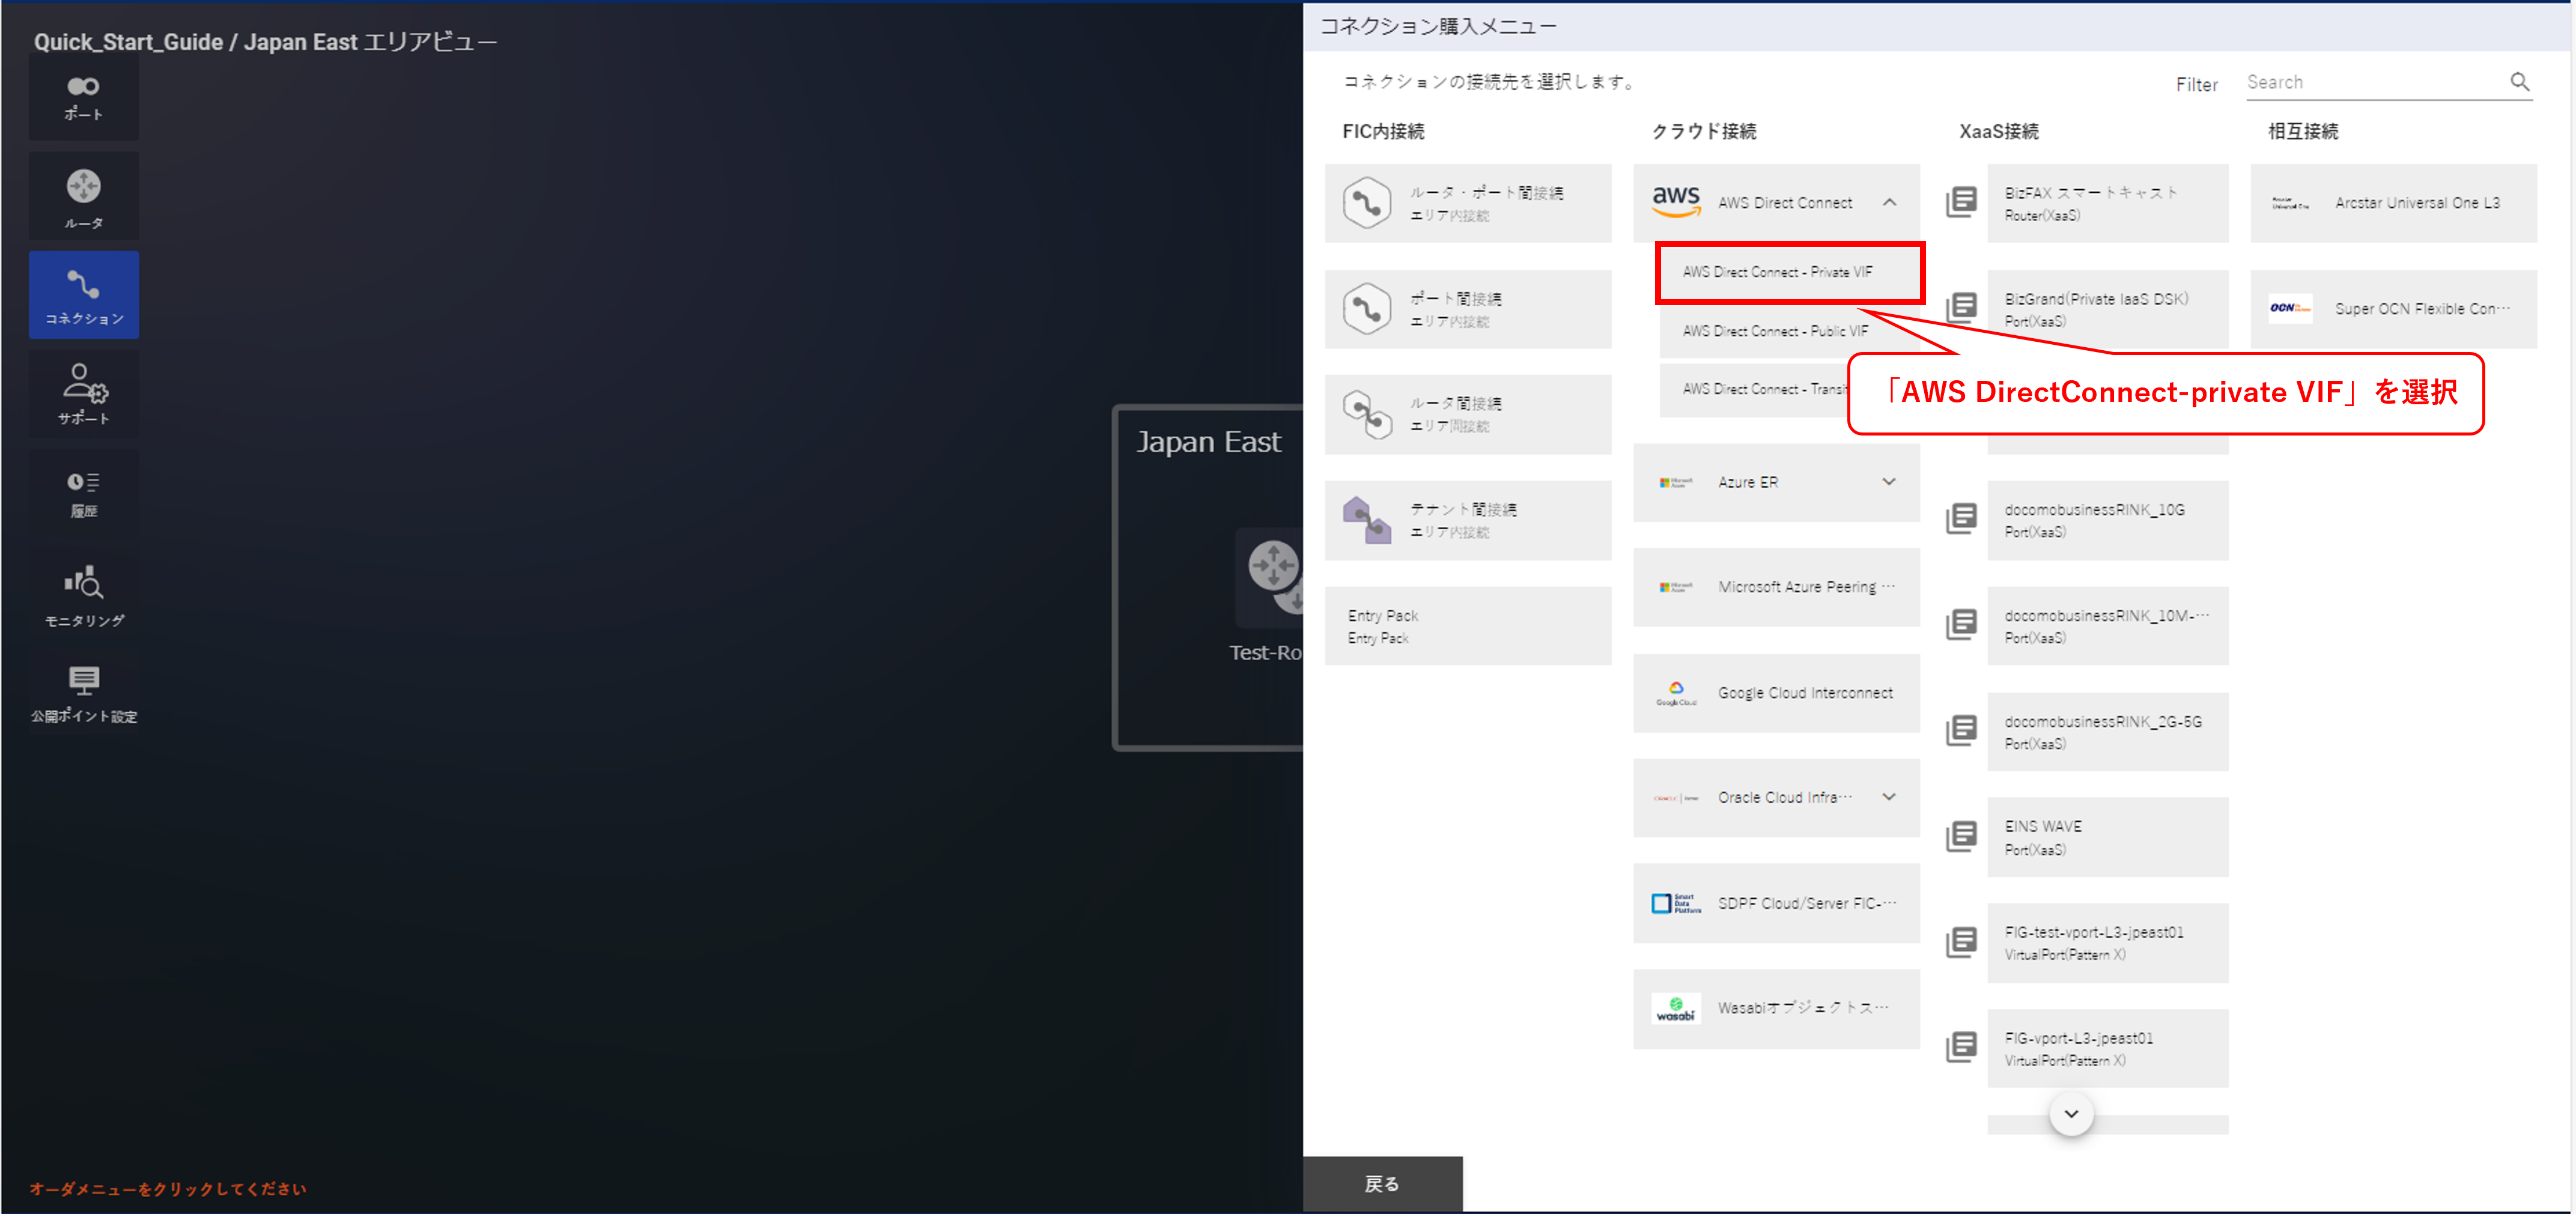This screenshot has height=1214, width=2576.
Task: Open the サポート sidebar icon
Action: coord(84,393)
